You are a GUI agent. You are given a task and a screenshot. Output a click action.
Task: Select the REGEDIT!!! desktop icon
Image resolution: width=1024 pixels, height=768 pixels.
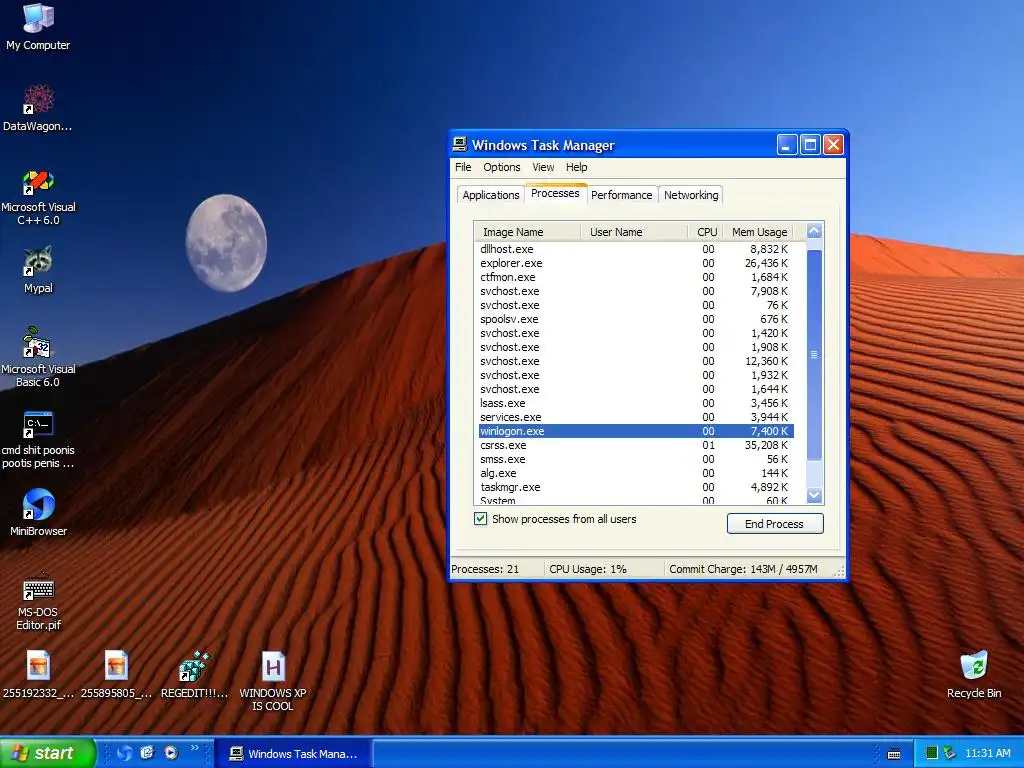coord(195,674)
